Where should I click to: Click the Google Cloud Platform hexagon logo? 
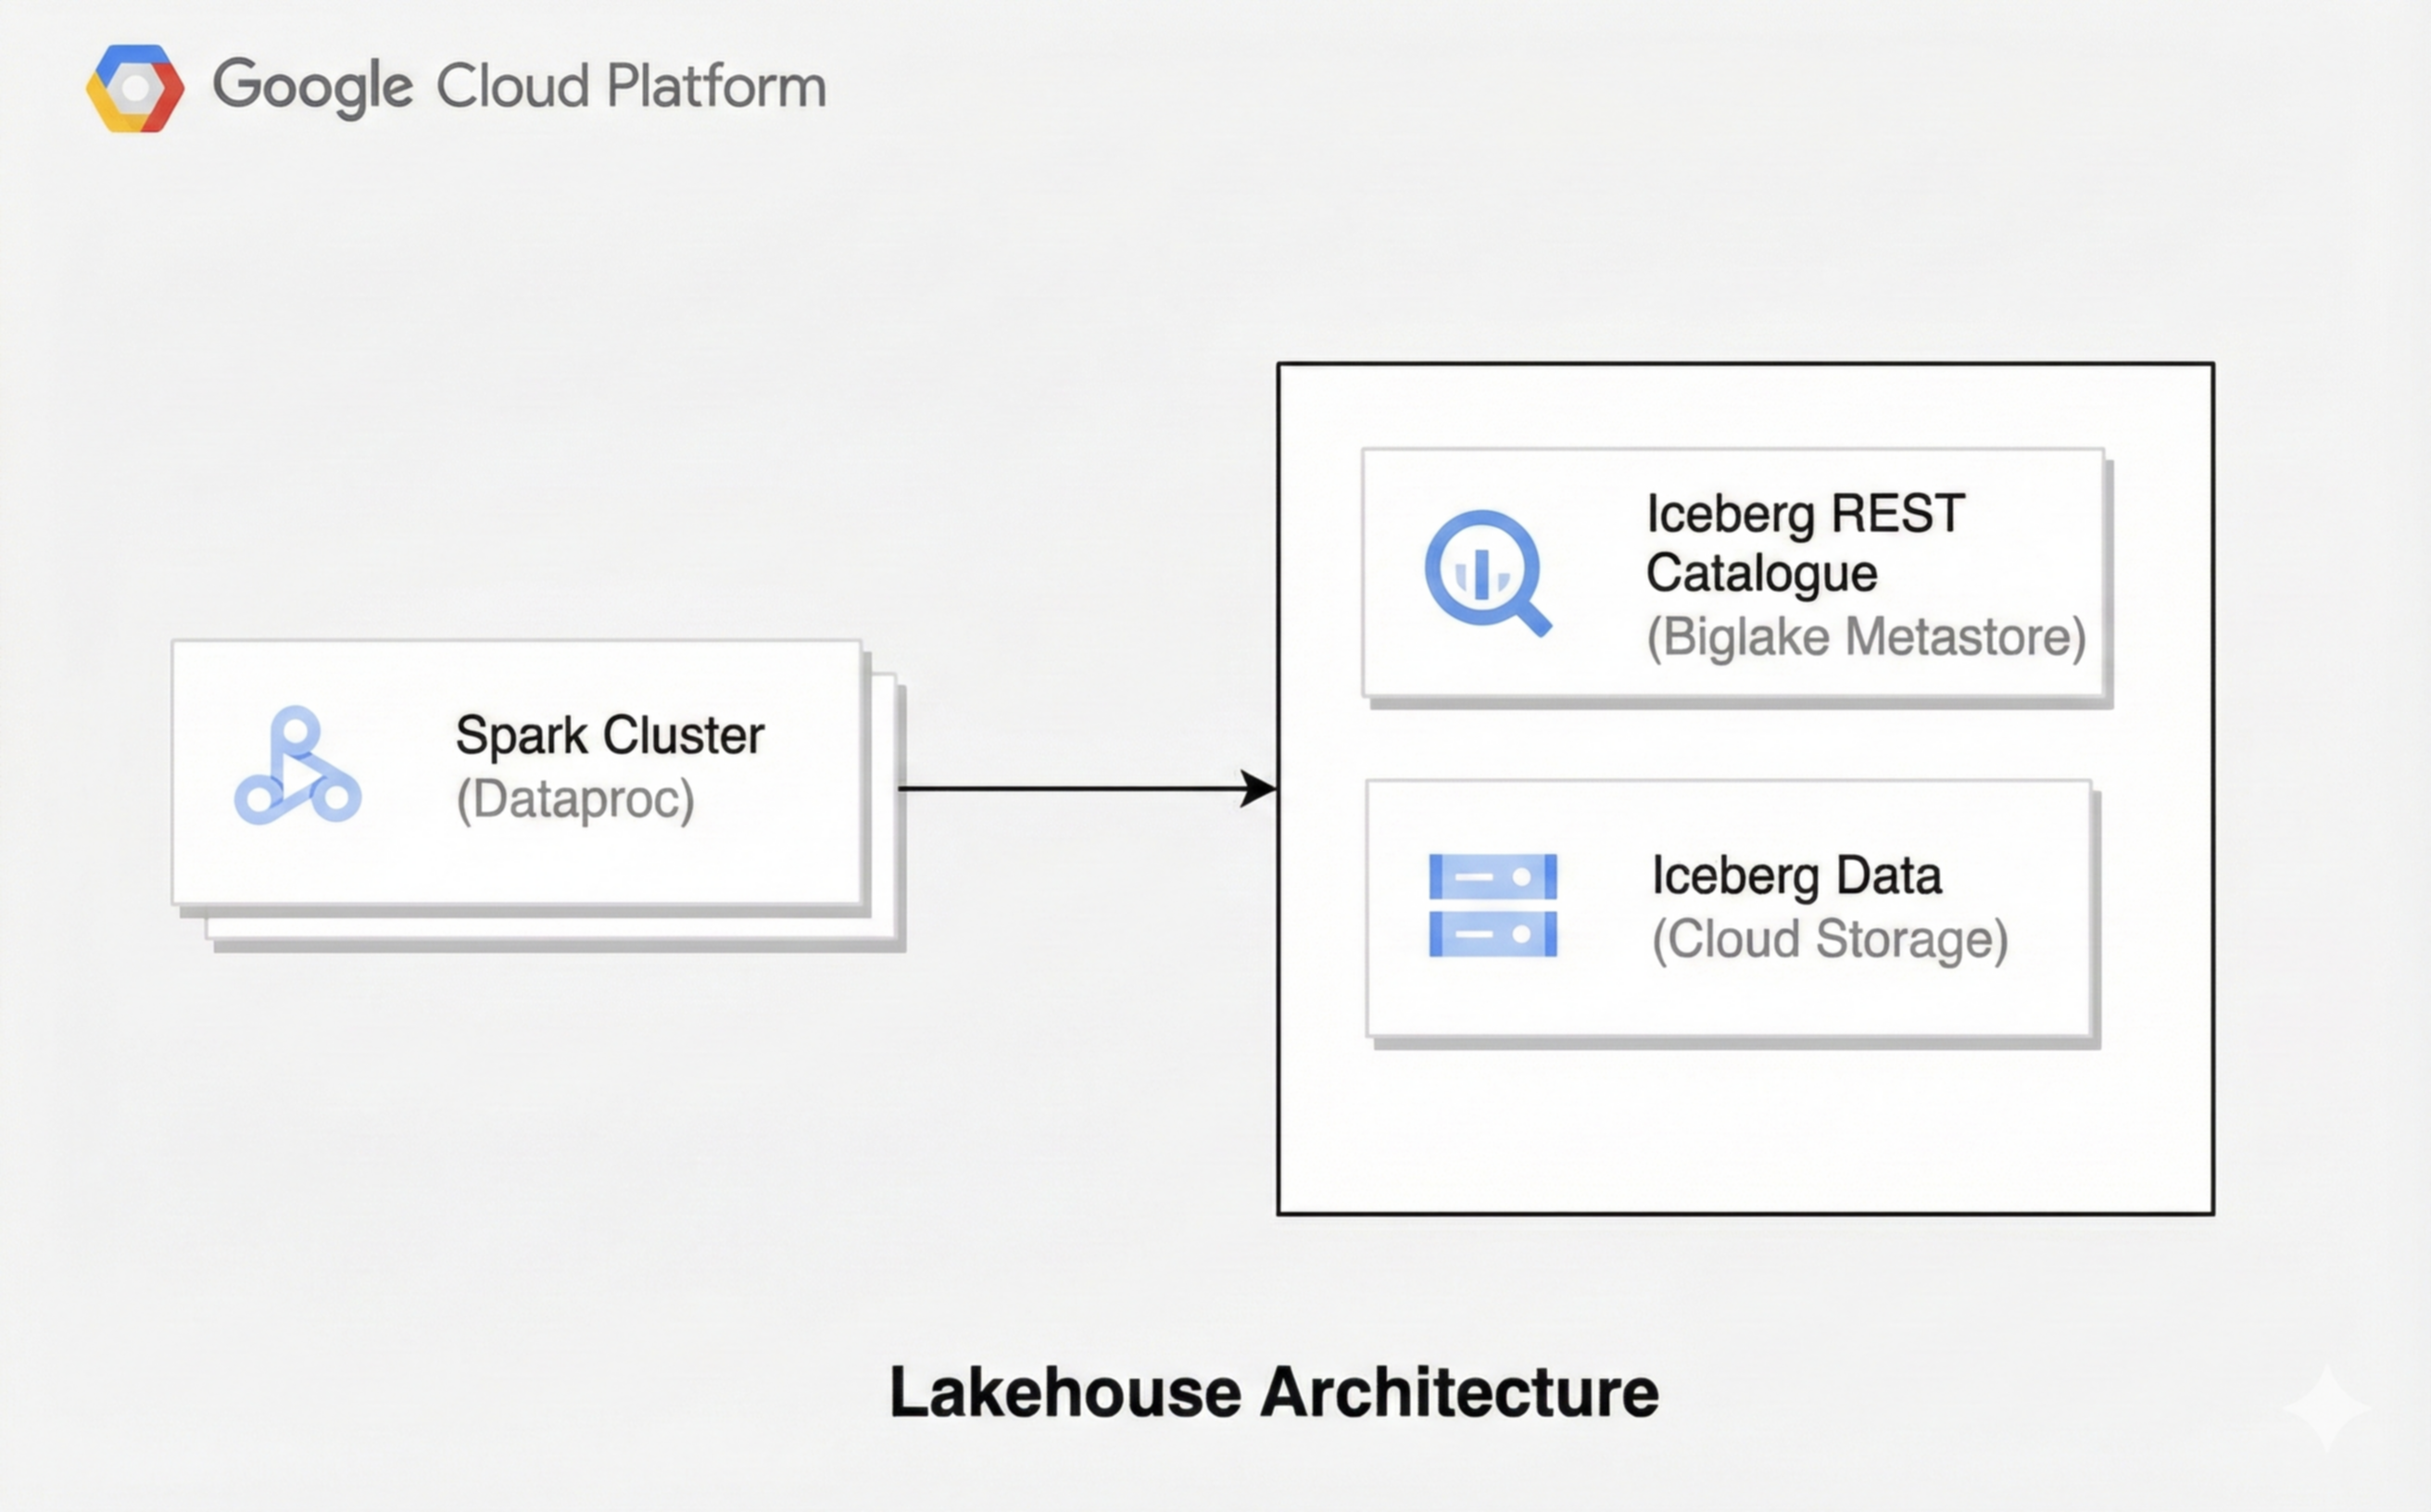pos(135,88)
